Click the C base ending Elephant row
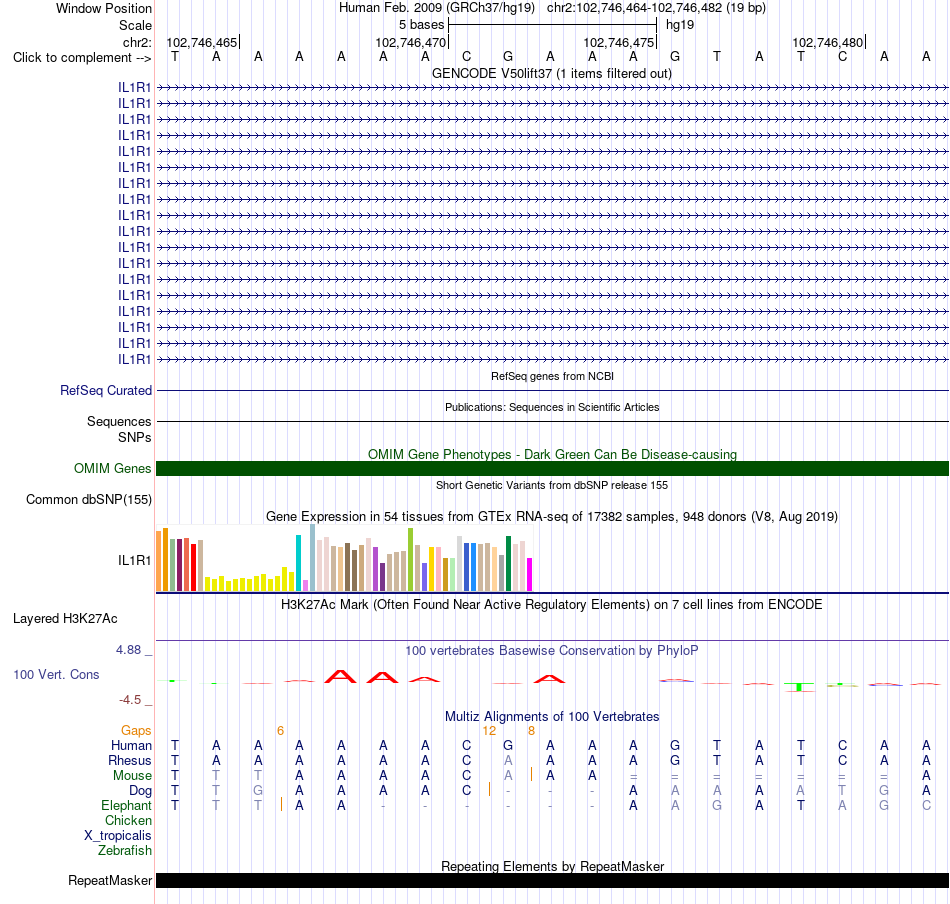 926,806
